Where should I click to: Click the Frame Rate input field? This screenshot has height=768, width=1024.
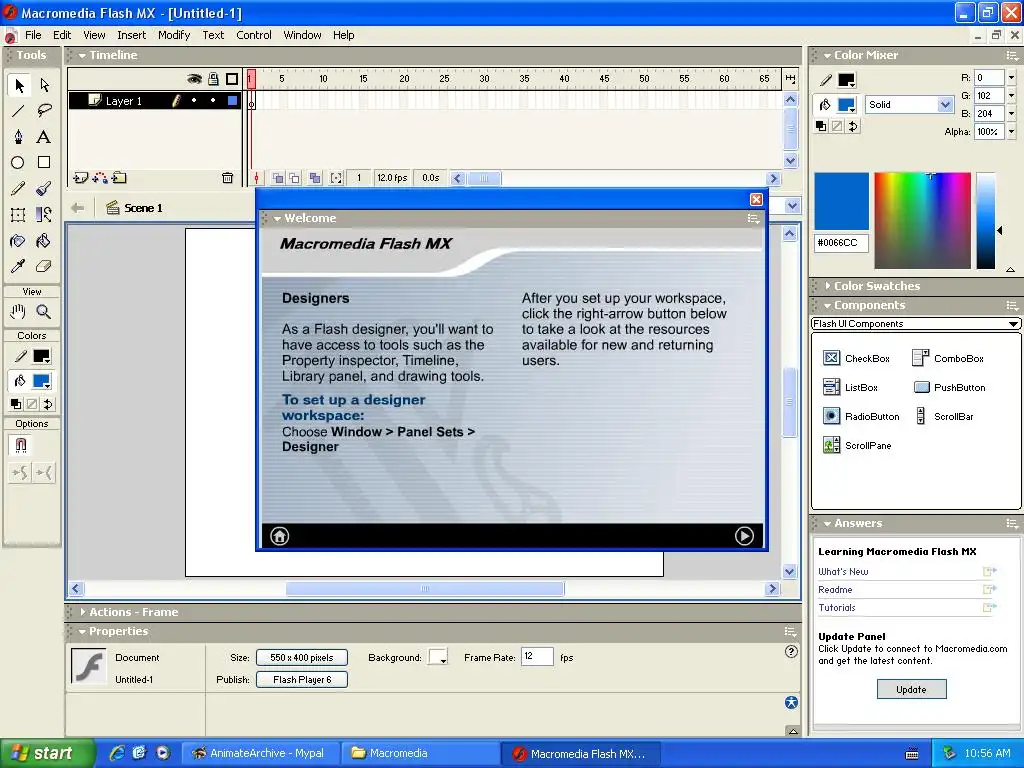(x=537, y=656)
